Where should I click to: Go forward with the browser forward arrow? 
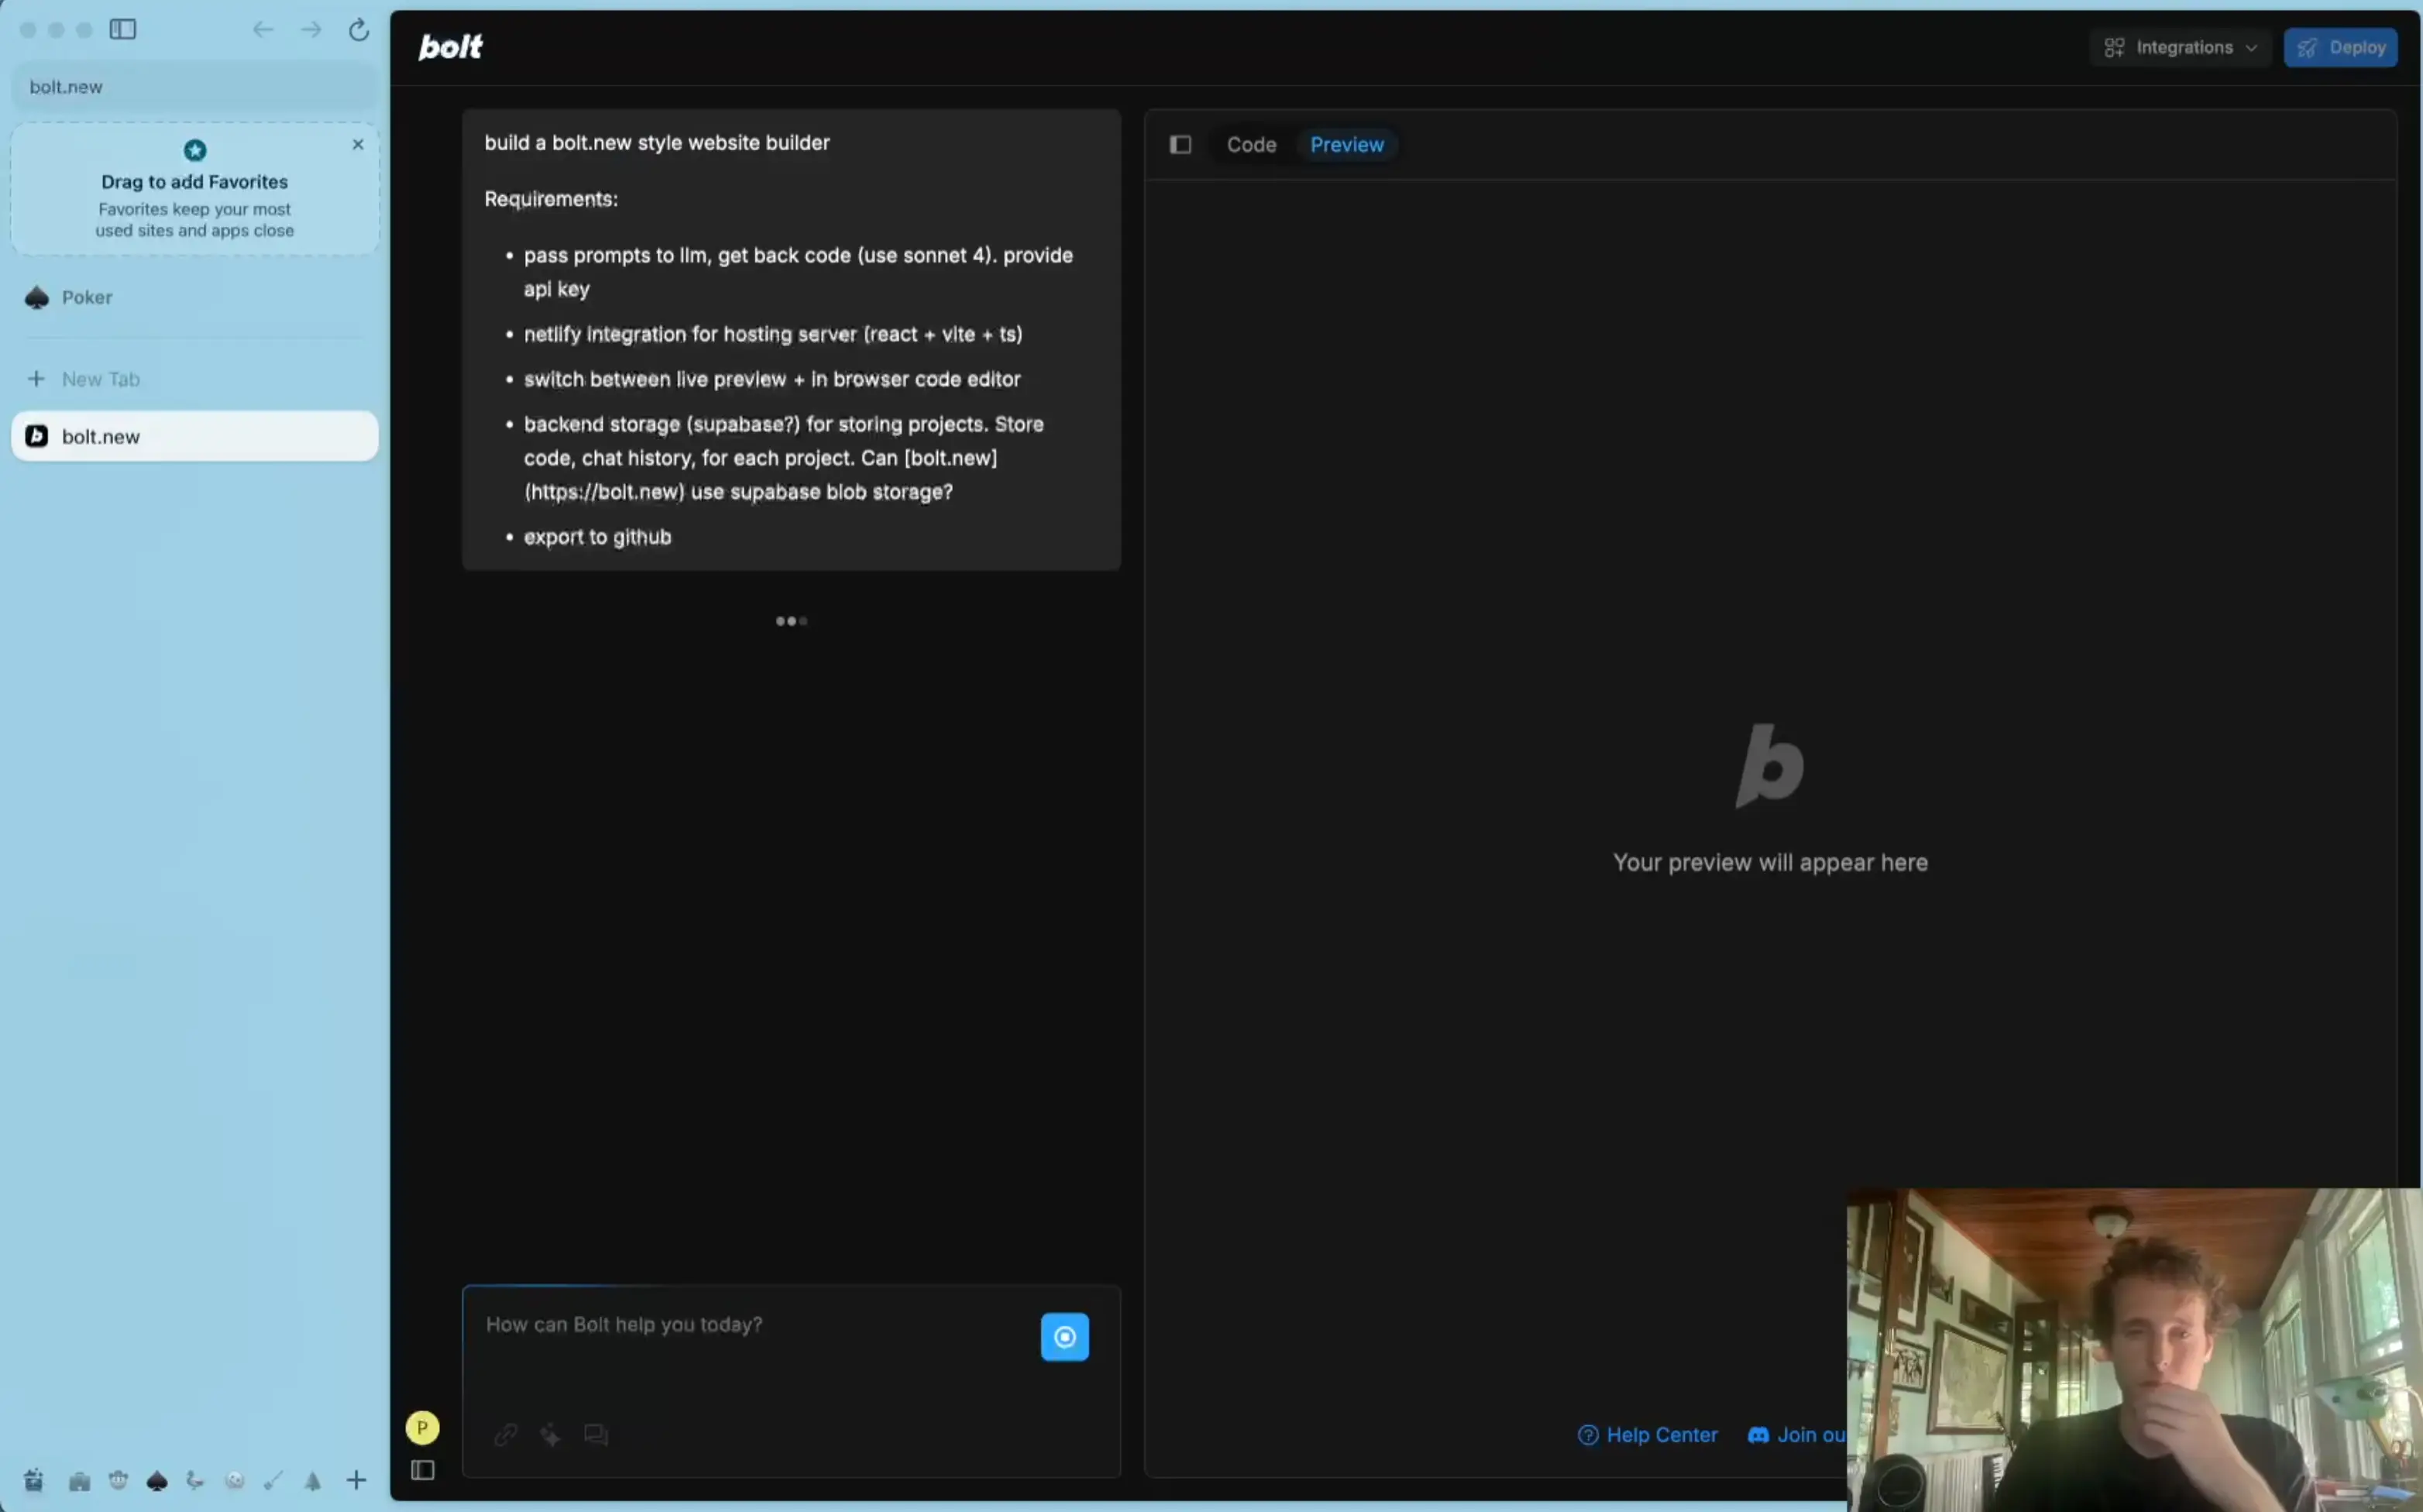pos(311,29)
